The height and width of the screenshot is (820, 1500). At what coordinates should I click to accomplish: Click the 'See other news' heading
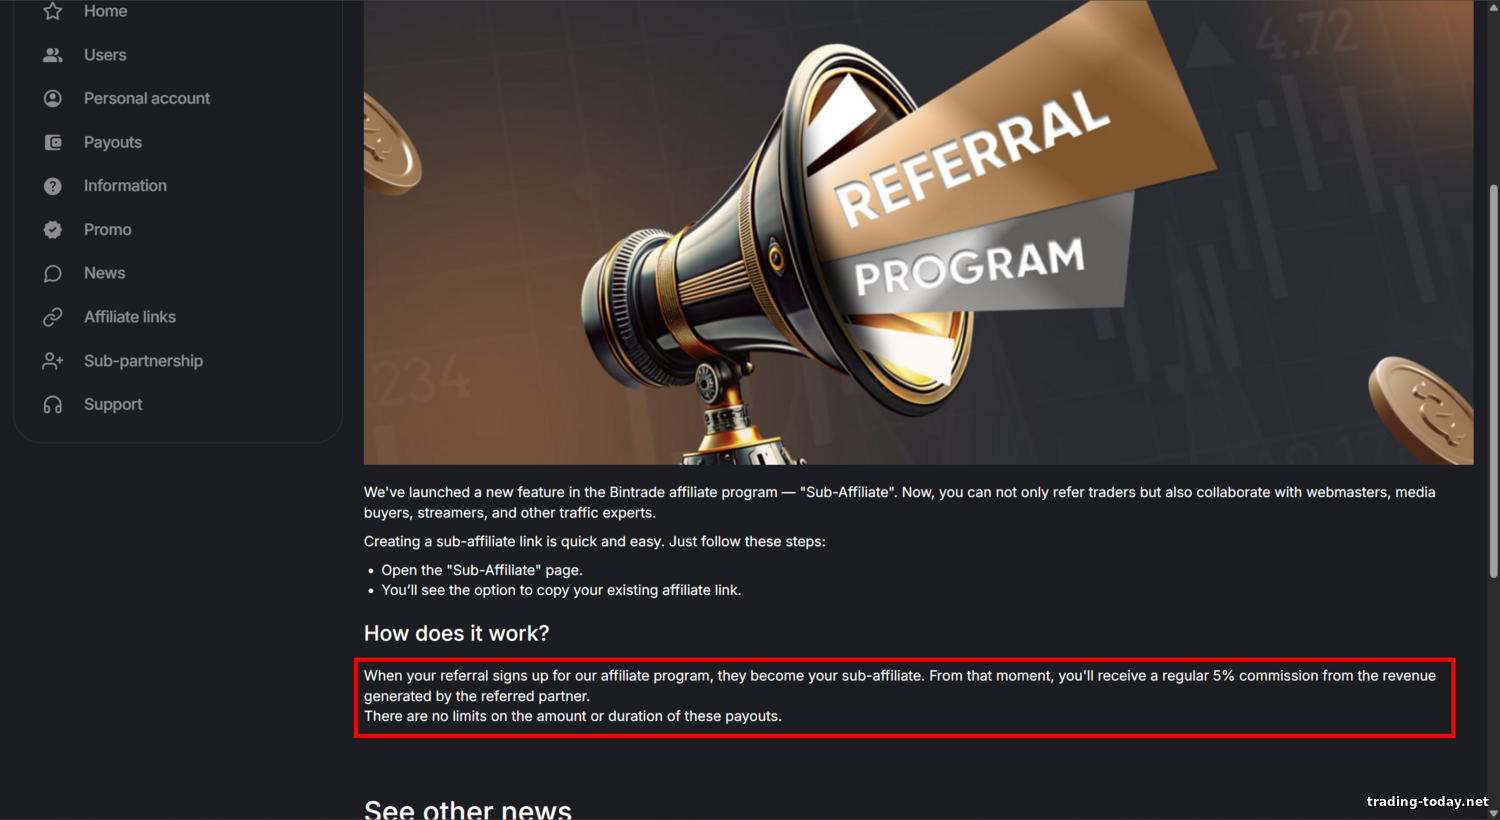(468, 808)
